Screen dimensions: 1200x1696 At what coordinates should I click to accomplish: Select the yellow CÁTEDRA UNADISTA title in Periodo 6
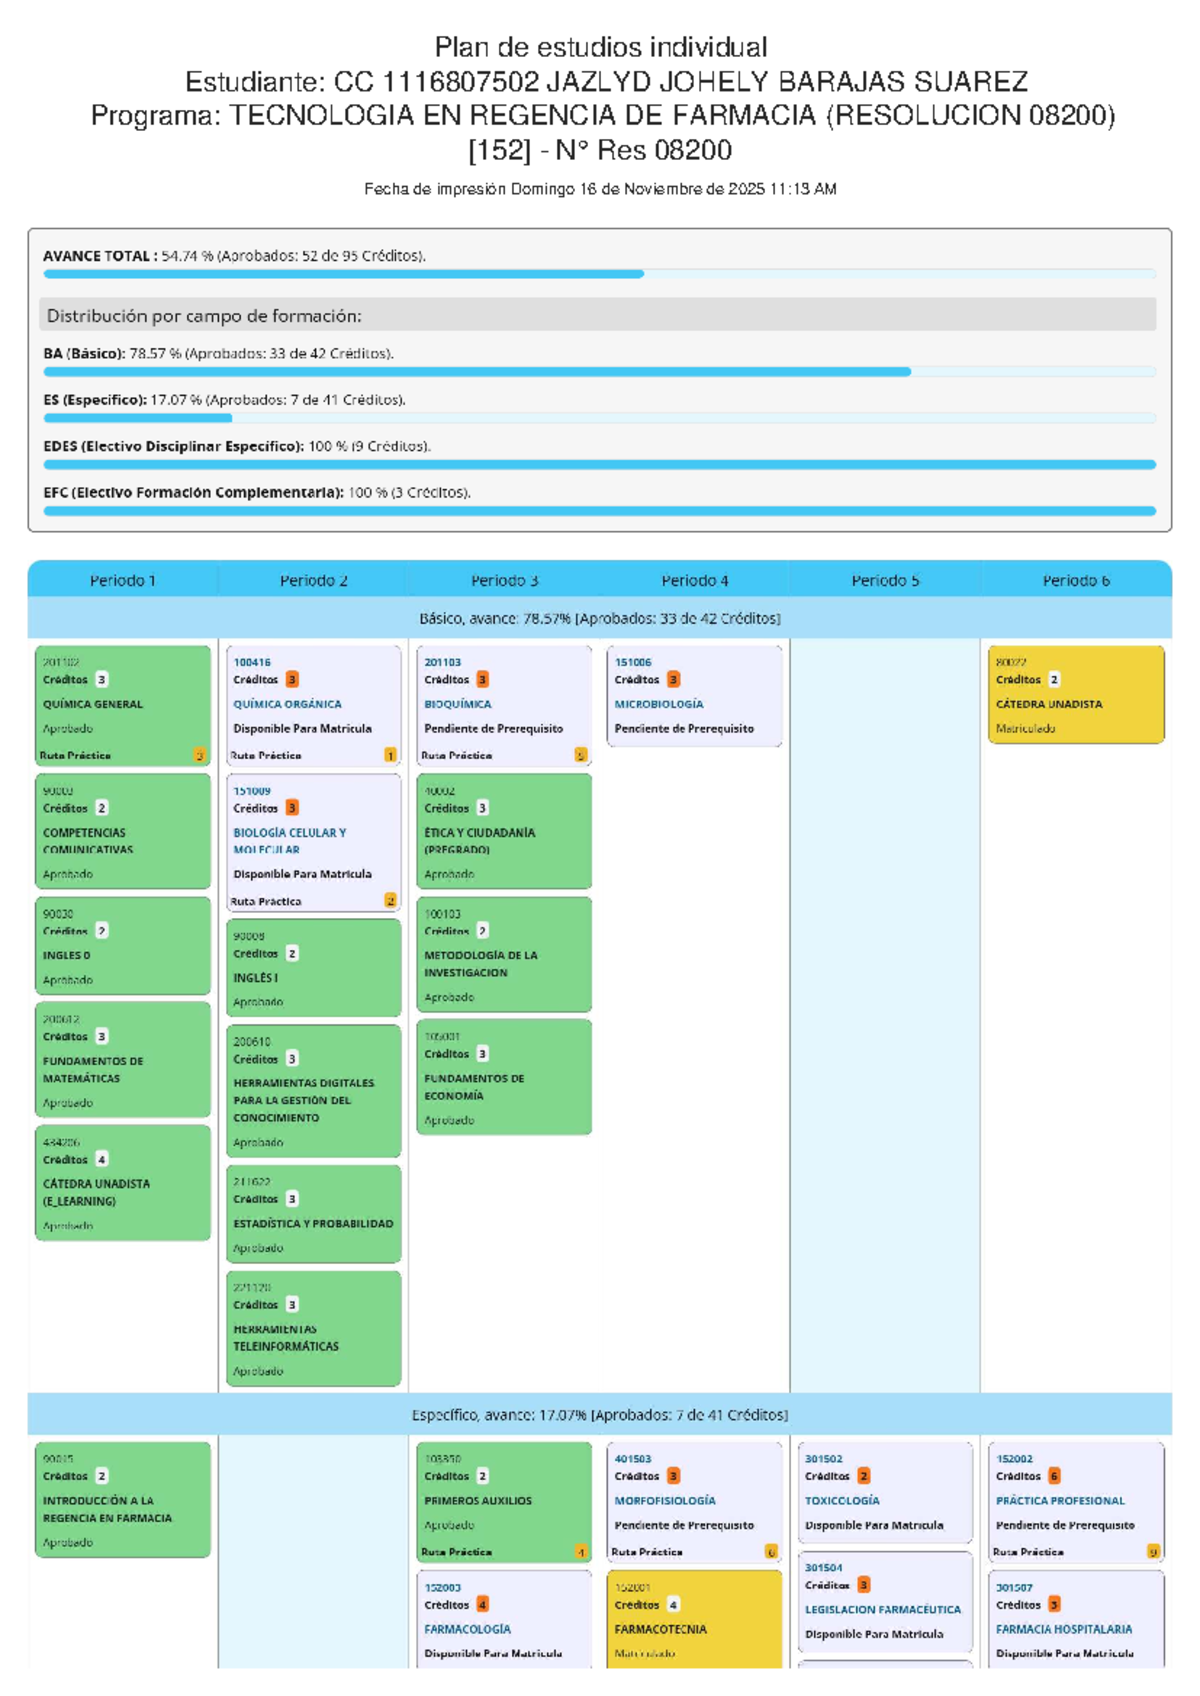coord(1049,704)
